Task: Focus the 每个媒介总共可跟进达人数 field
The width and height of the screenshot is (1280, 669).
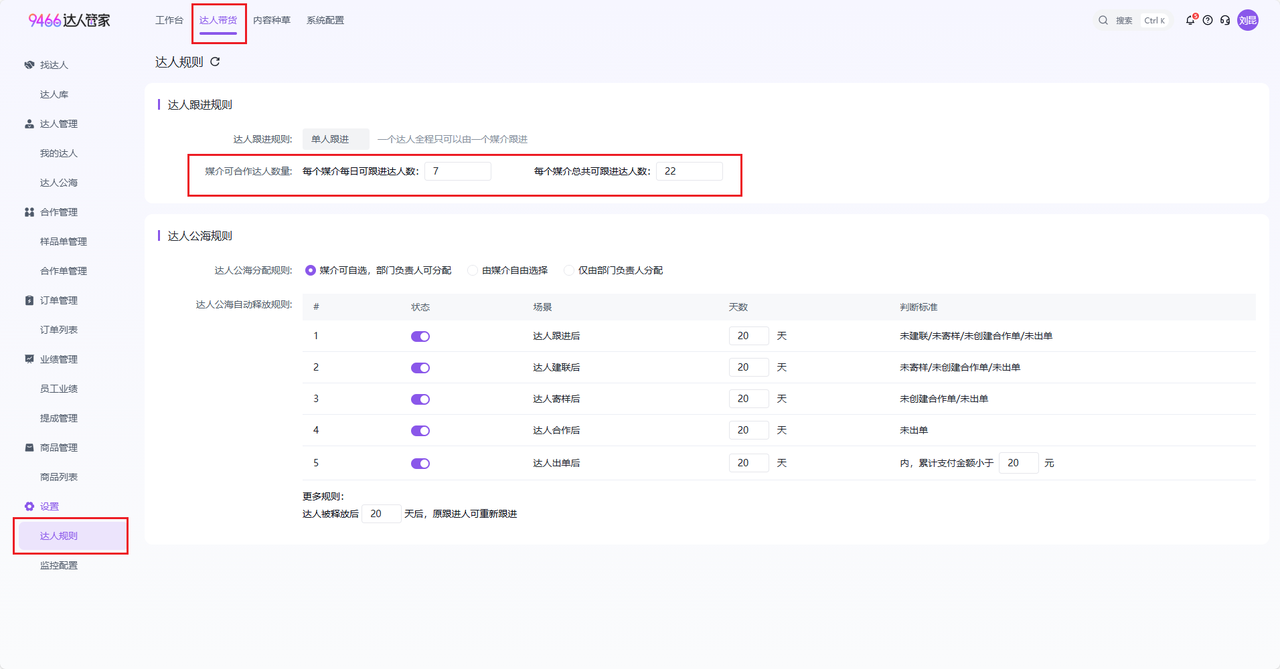Action: pyautogui.click(x=690, y=171)
